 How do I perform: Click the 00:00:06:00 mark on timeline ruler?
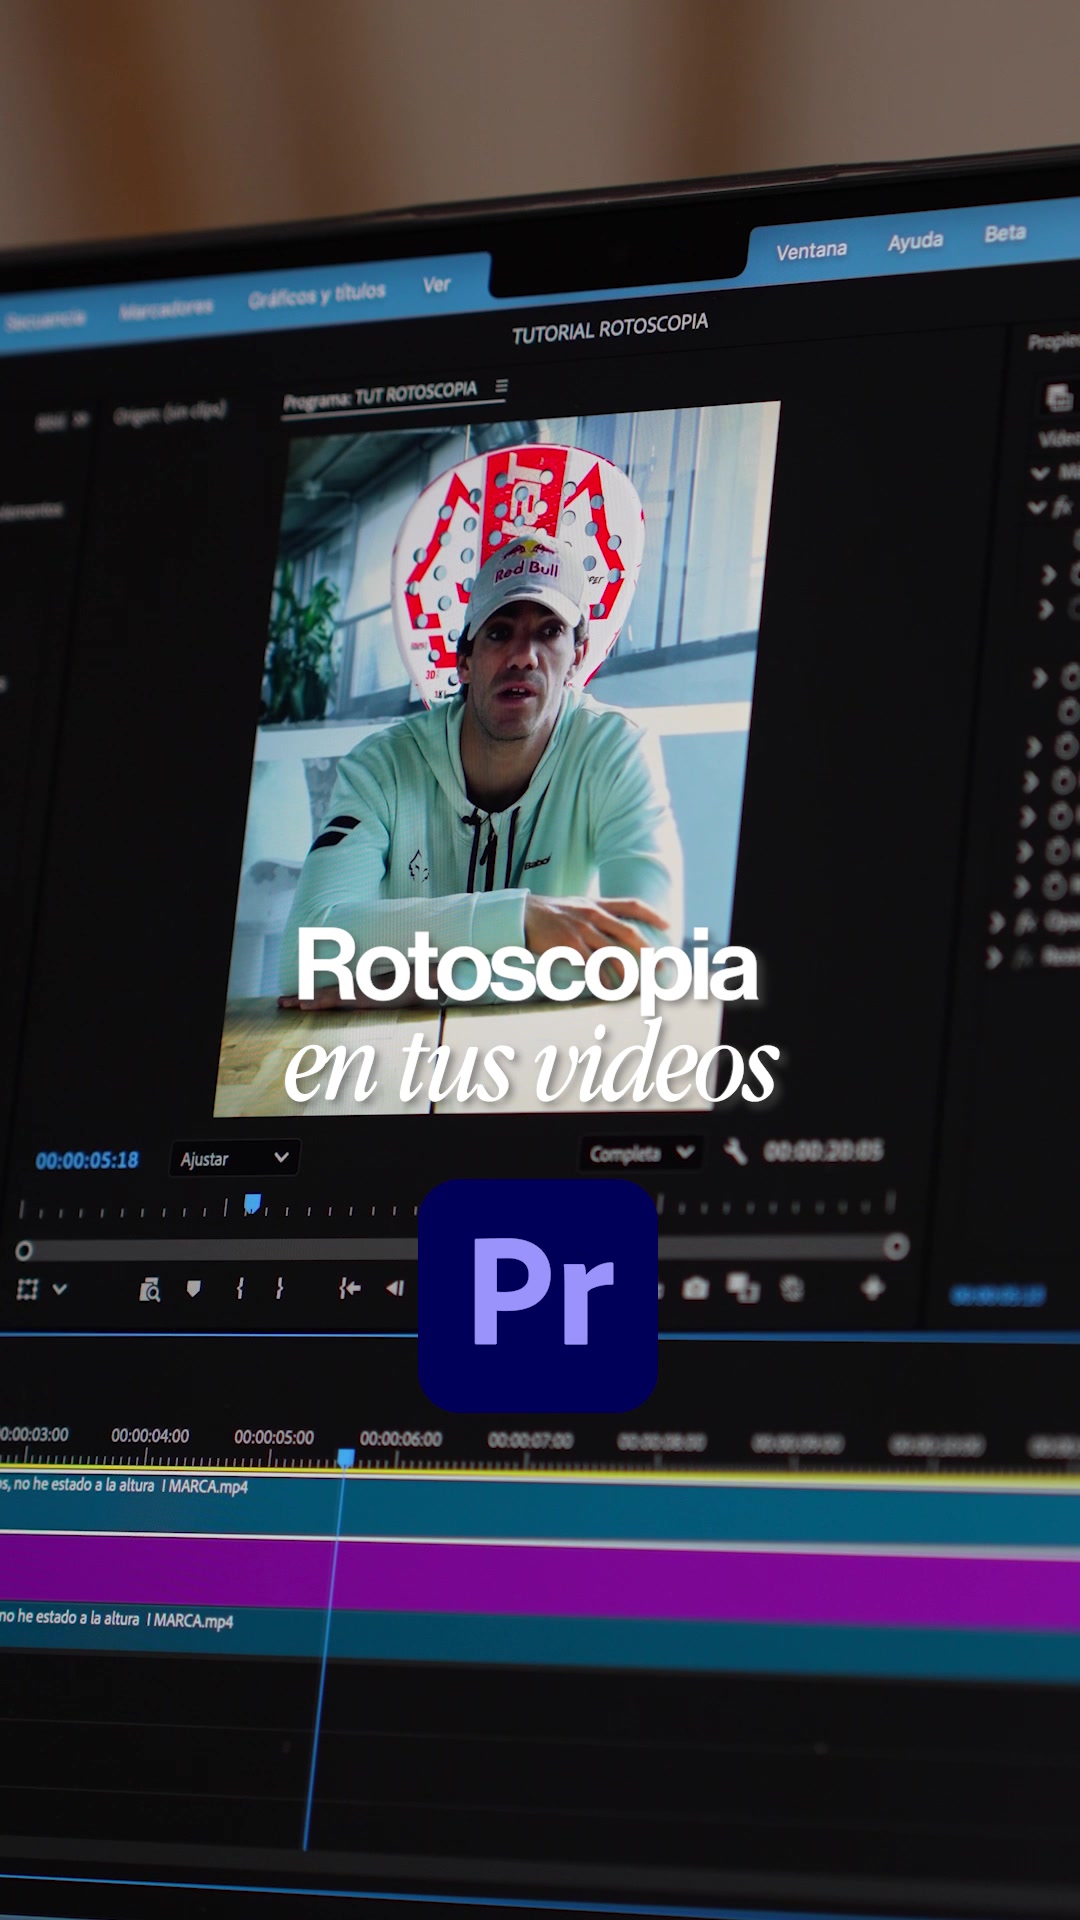pos(400,1438)
